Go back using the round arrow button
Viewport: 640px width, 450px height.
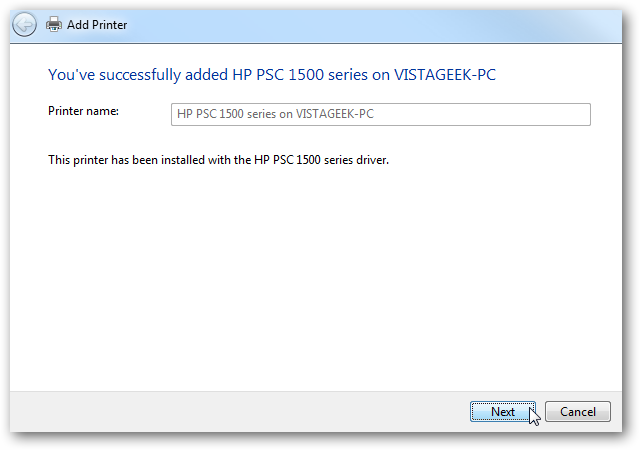[x=24, y=25]
